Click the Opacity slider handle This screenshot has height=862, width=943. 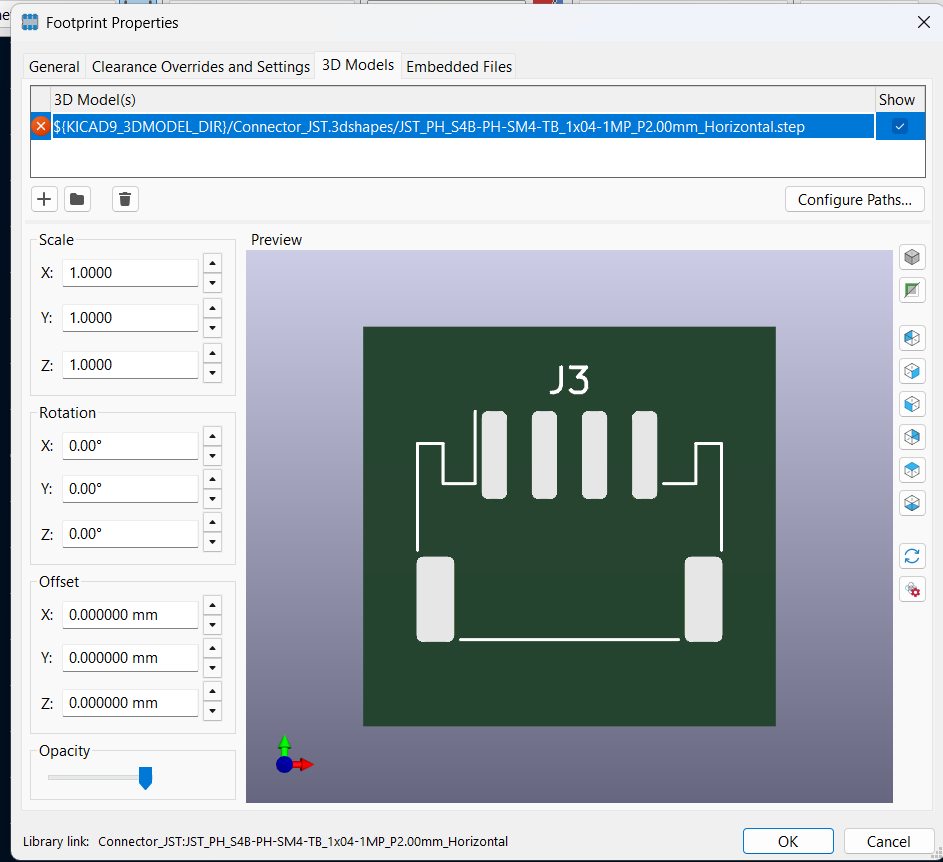click(x=145, y=778)
